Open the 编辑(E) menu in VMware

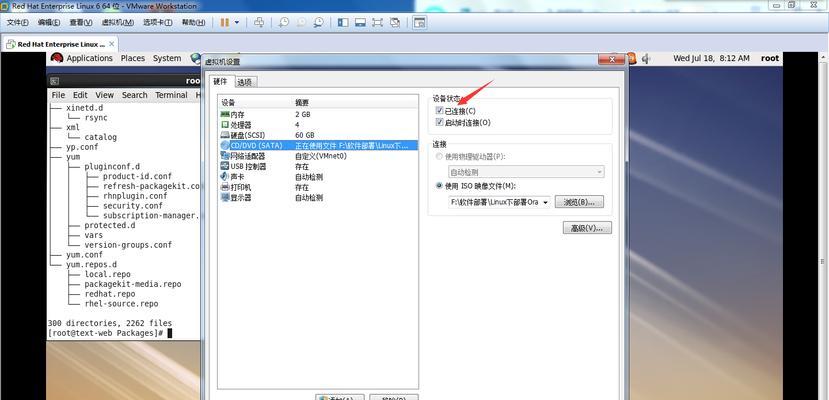click(x=49, y=22)
